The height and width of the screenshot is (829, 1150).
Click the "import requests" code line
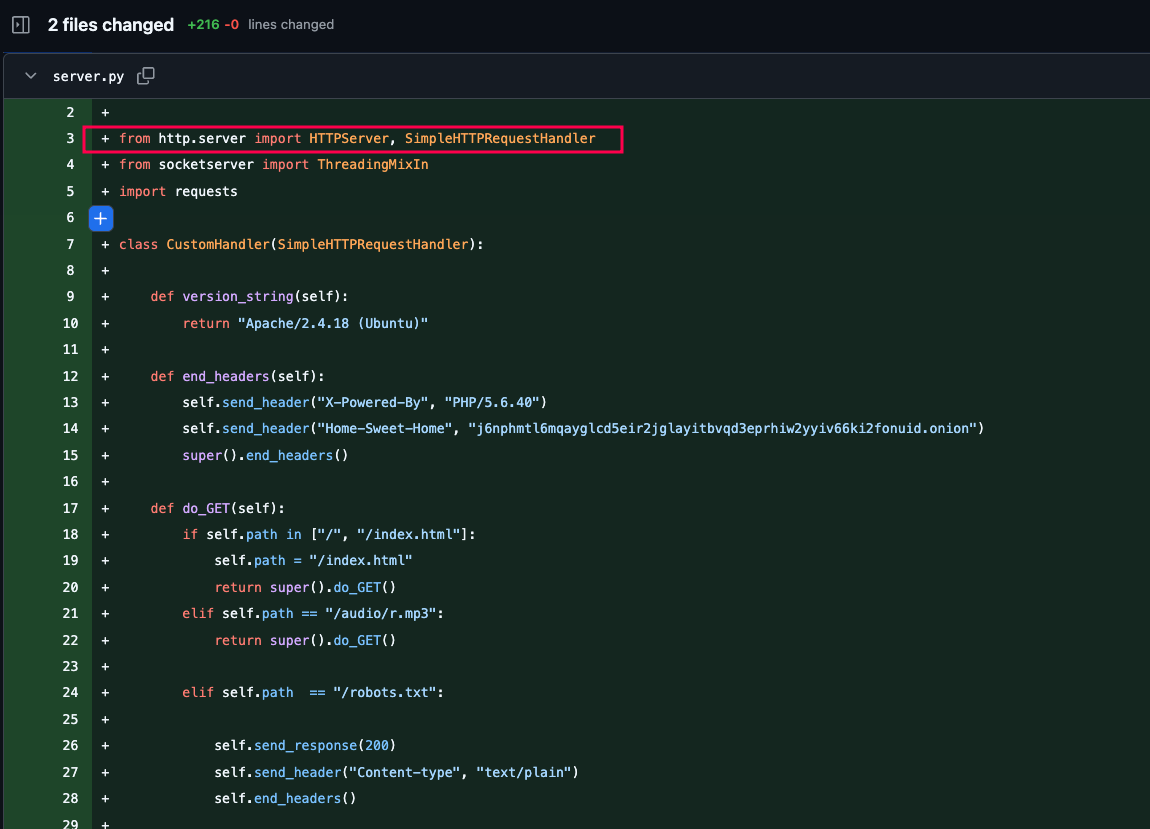pos(178,191)
